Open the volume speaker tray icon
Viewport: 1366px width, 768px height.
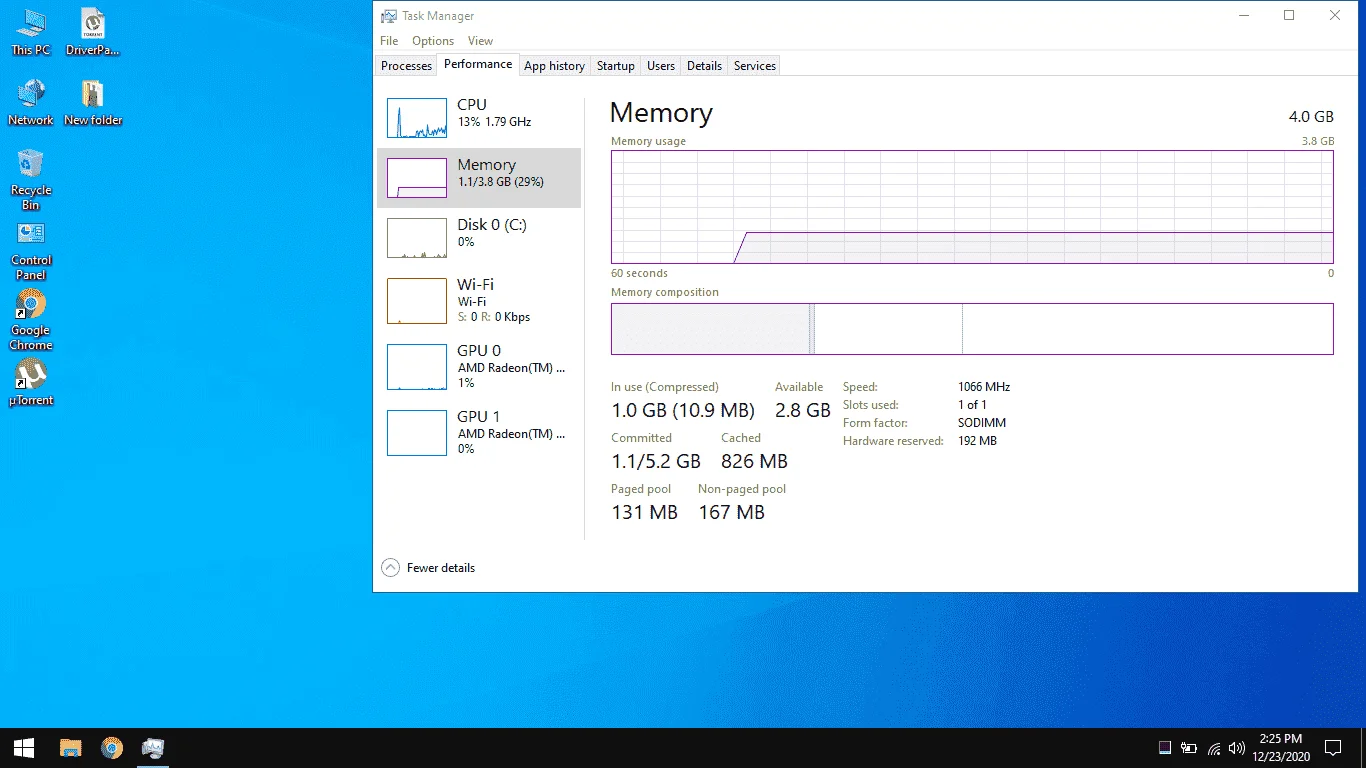(x=1237, y=748)
